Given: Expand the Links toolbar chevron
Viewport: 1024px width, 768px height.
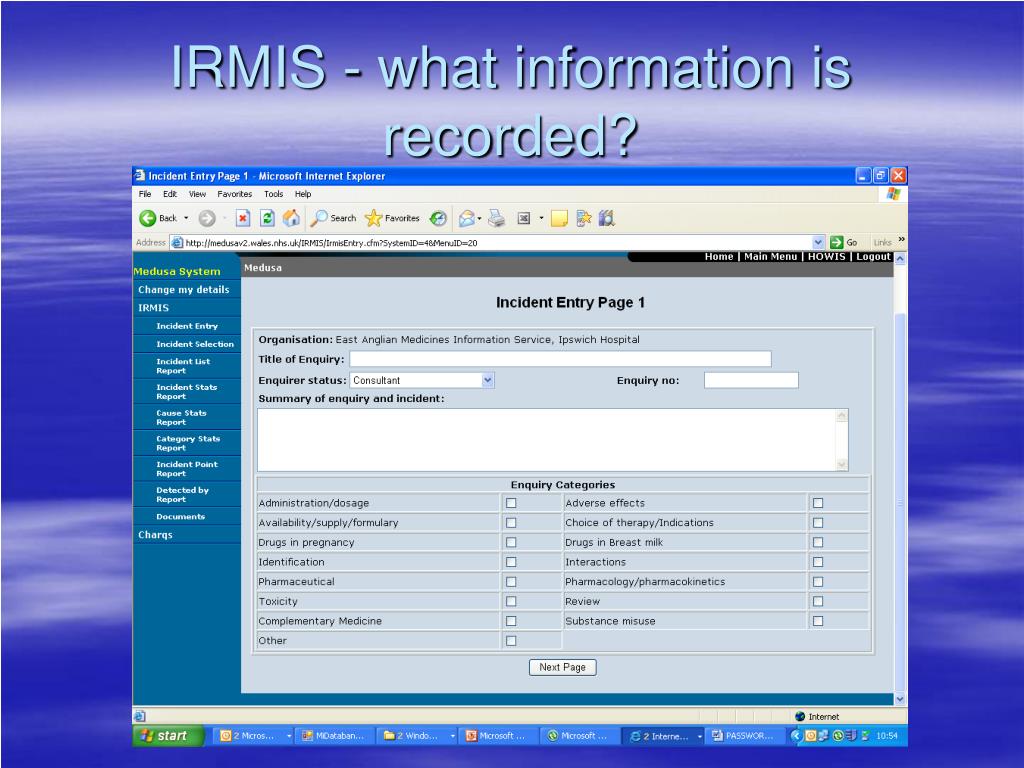Looking at the screenshot, I should (x=901, y=240).
